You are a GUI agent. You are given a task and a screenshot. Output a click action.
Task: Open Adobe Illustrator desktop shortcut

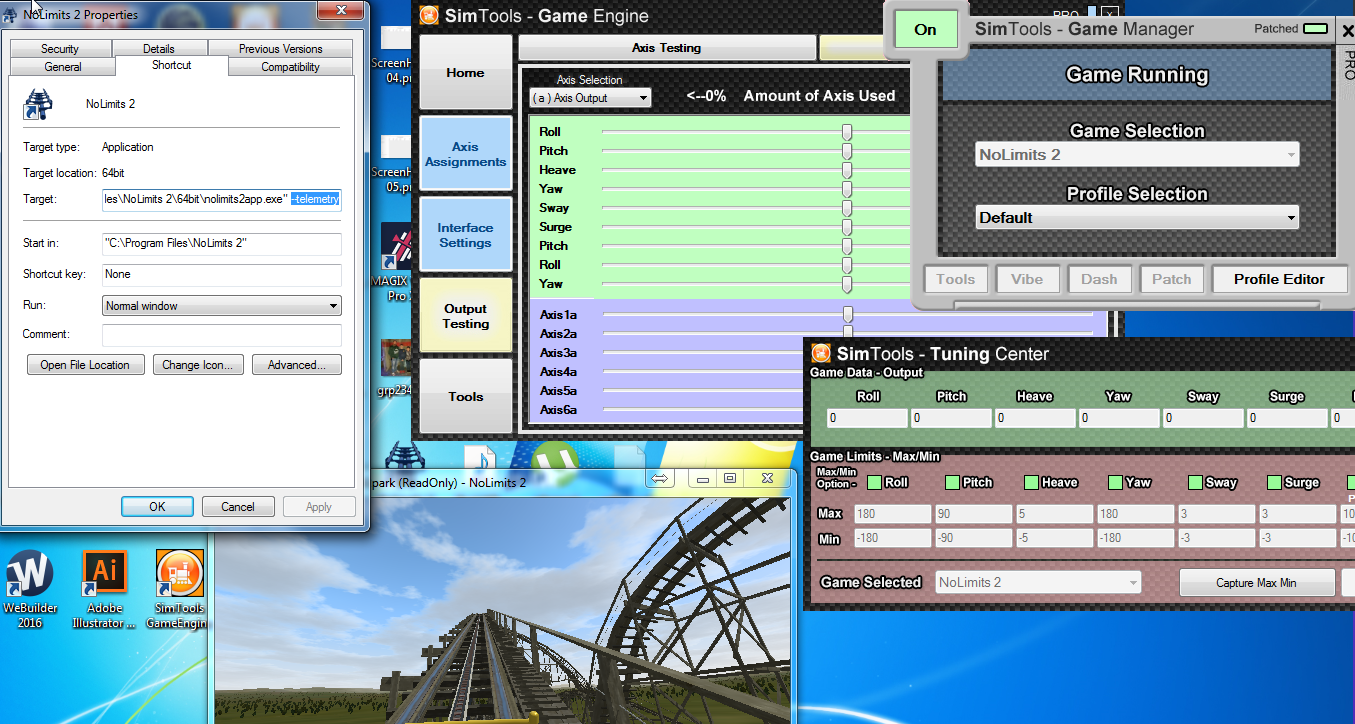[104, 589]
